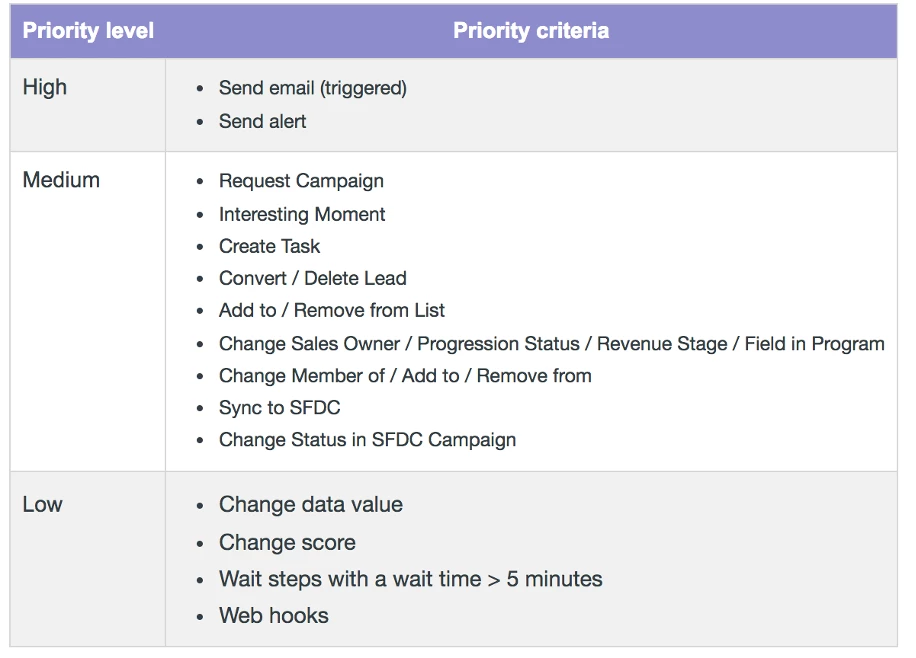Click the Sync to SFDC item
This screenshot has height=658, width=916.
coord(279,408)
